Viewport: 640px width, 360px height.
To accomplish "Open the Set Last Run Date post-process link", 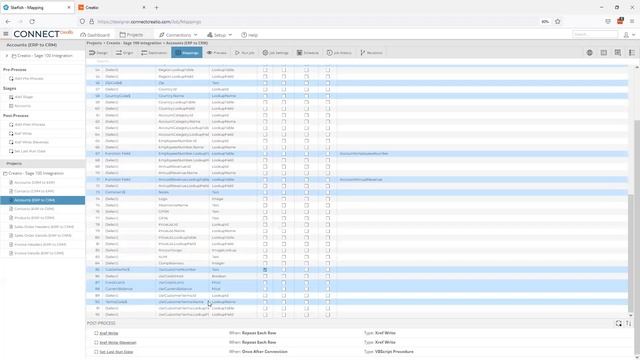I will (x=116, y=351).
